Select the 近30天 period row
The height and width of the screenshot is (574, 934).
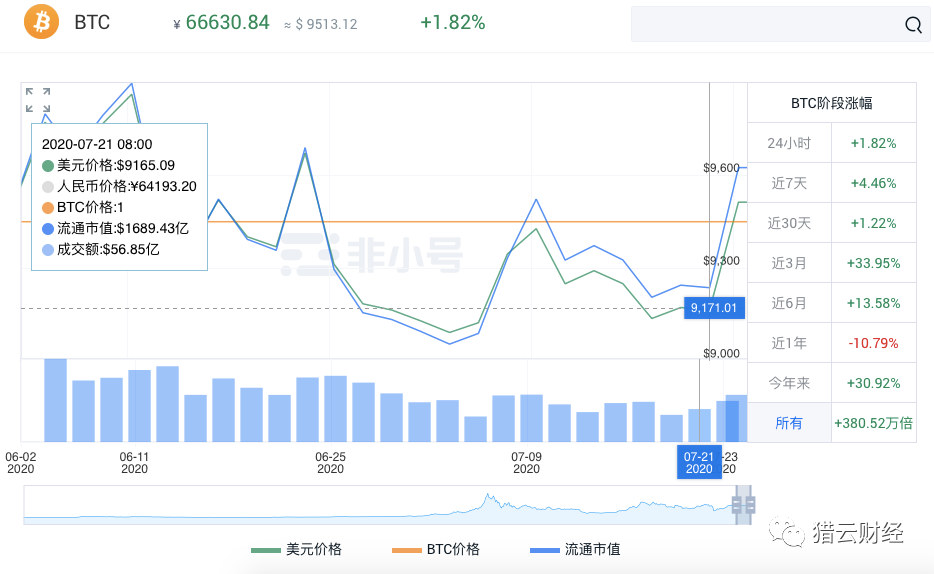[832, 223]
